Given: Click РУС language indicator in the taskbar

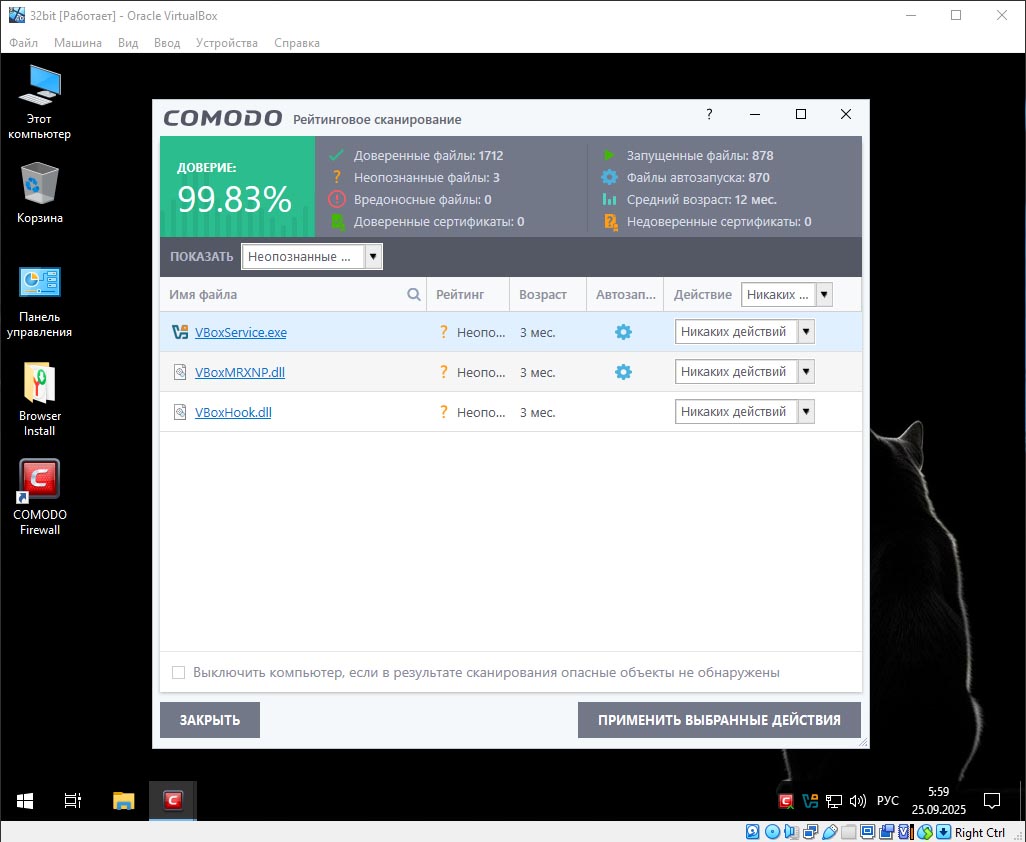Looking at the screenshot, I should 887,800.
